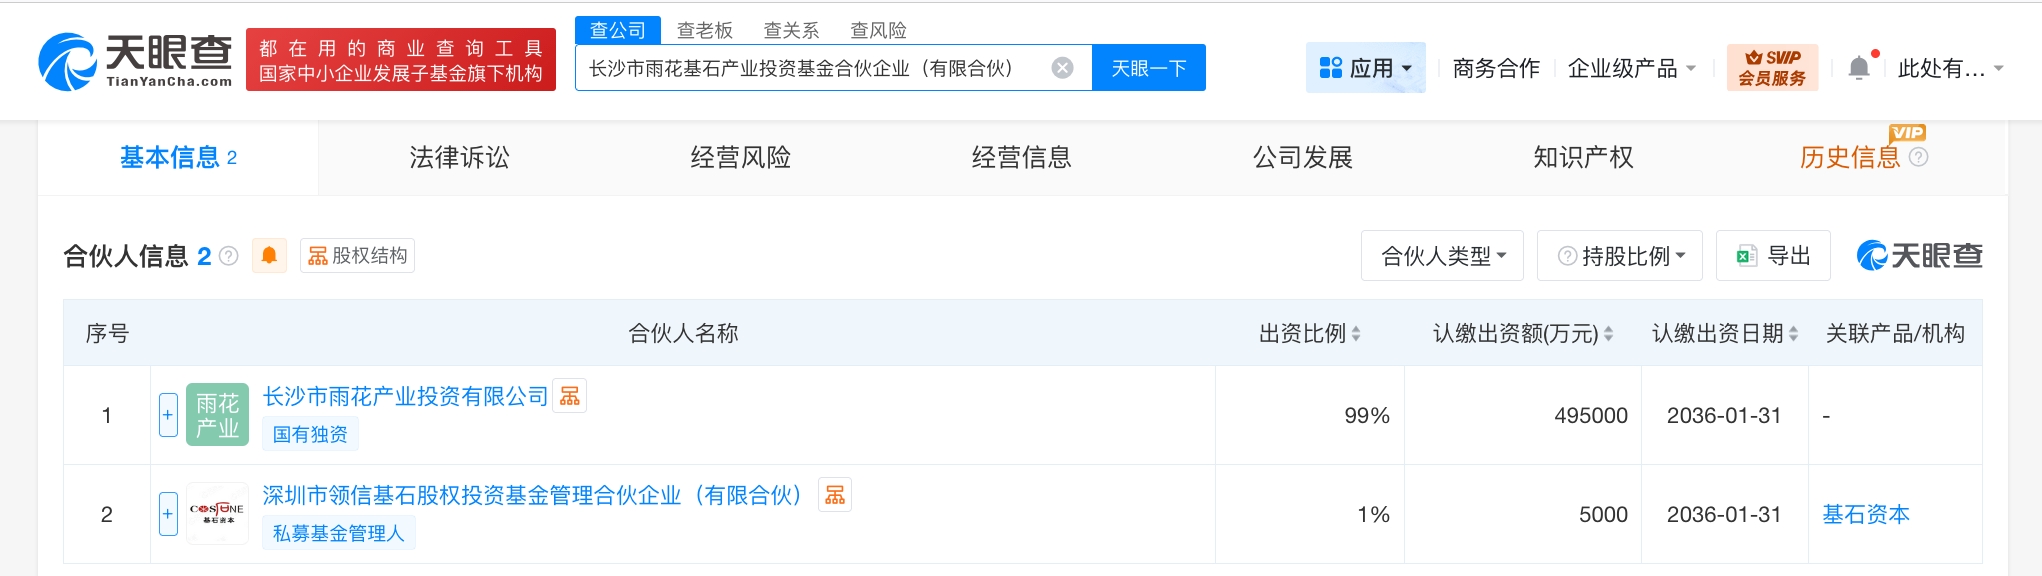Screen dimensions: 2042x576
Task: Open equity chart icon for 深圳市领信基石
Action: [835, 495]
